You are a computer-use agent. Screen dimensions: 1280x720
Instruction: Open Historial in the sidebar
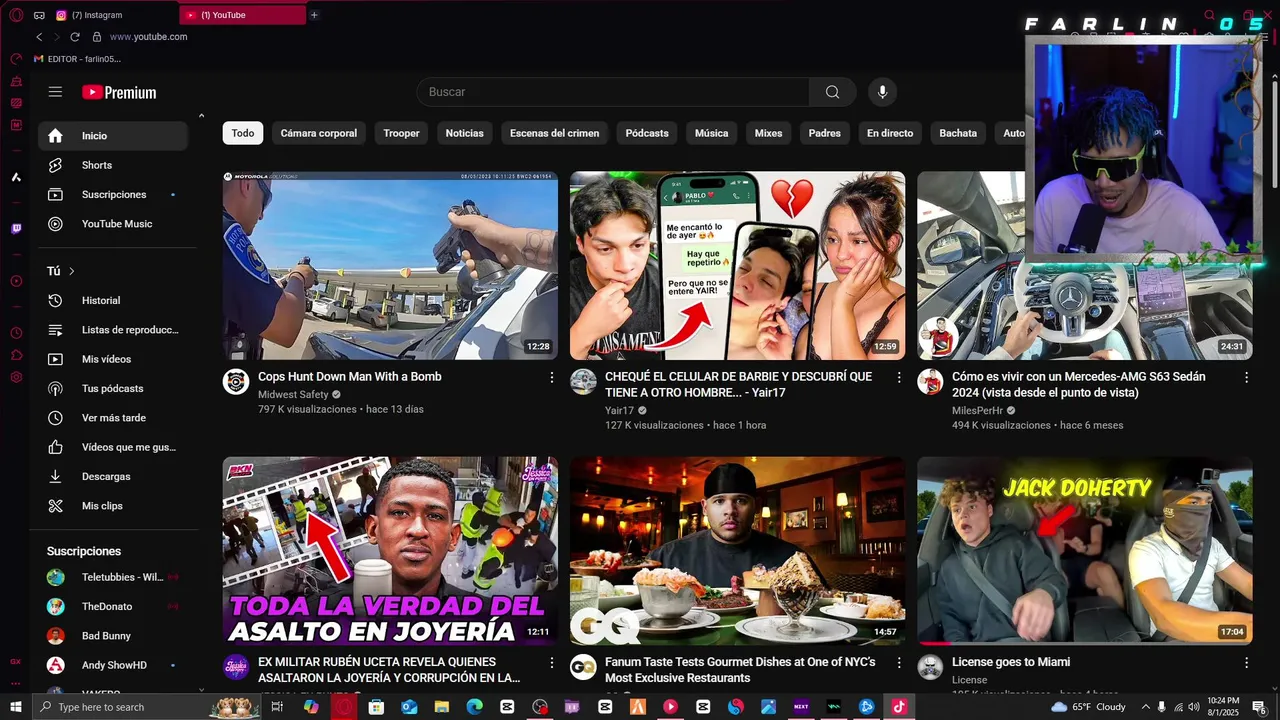(113, 300)
